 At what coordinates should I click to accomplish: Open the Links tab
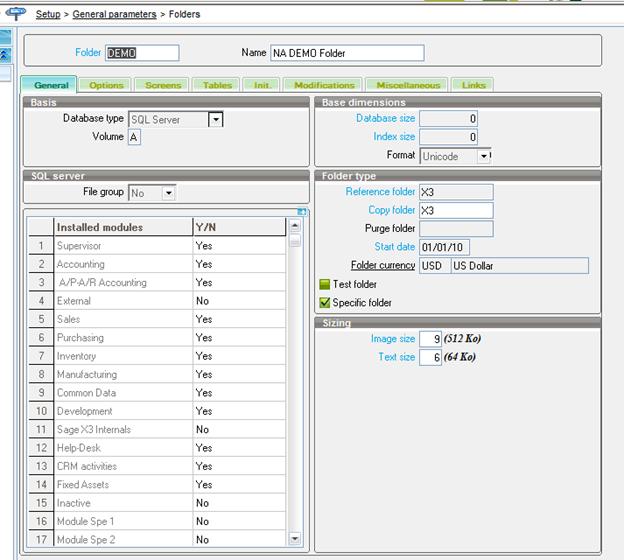(473, 85)
